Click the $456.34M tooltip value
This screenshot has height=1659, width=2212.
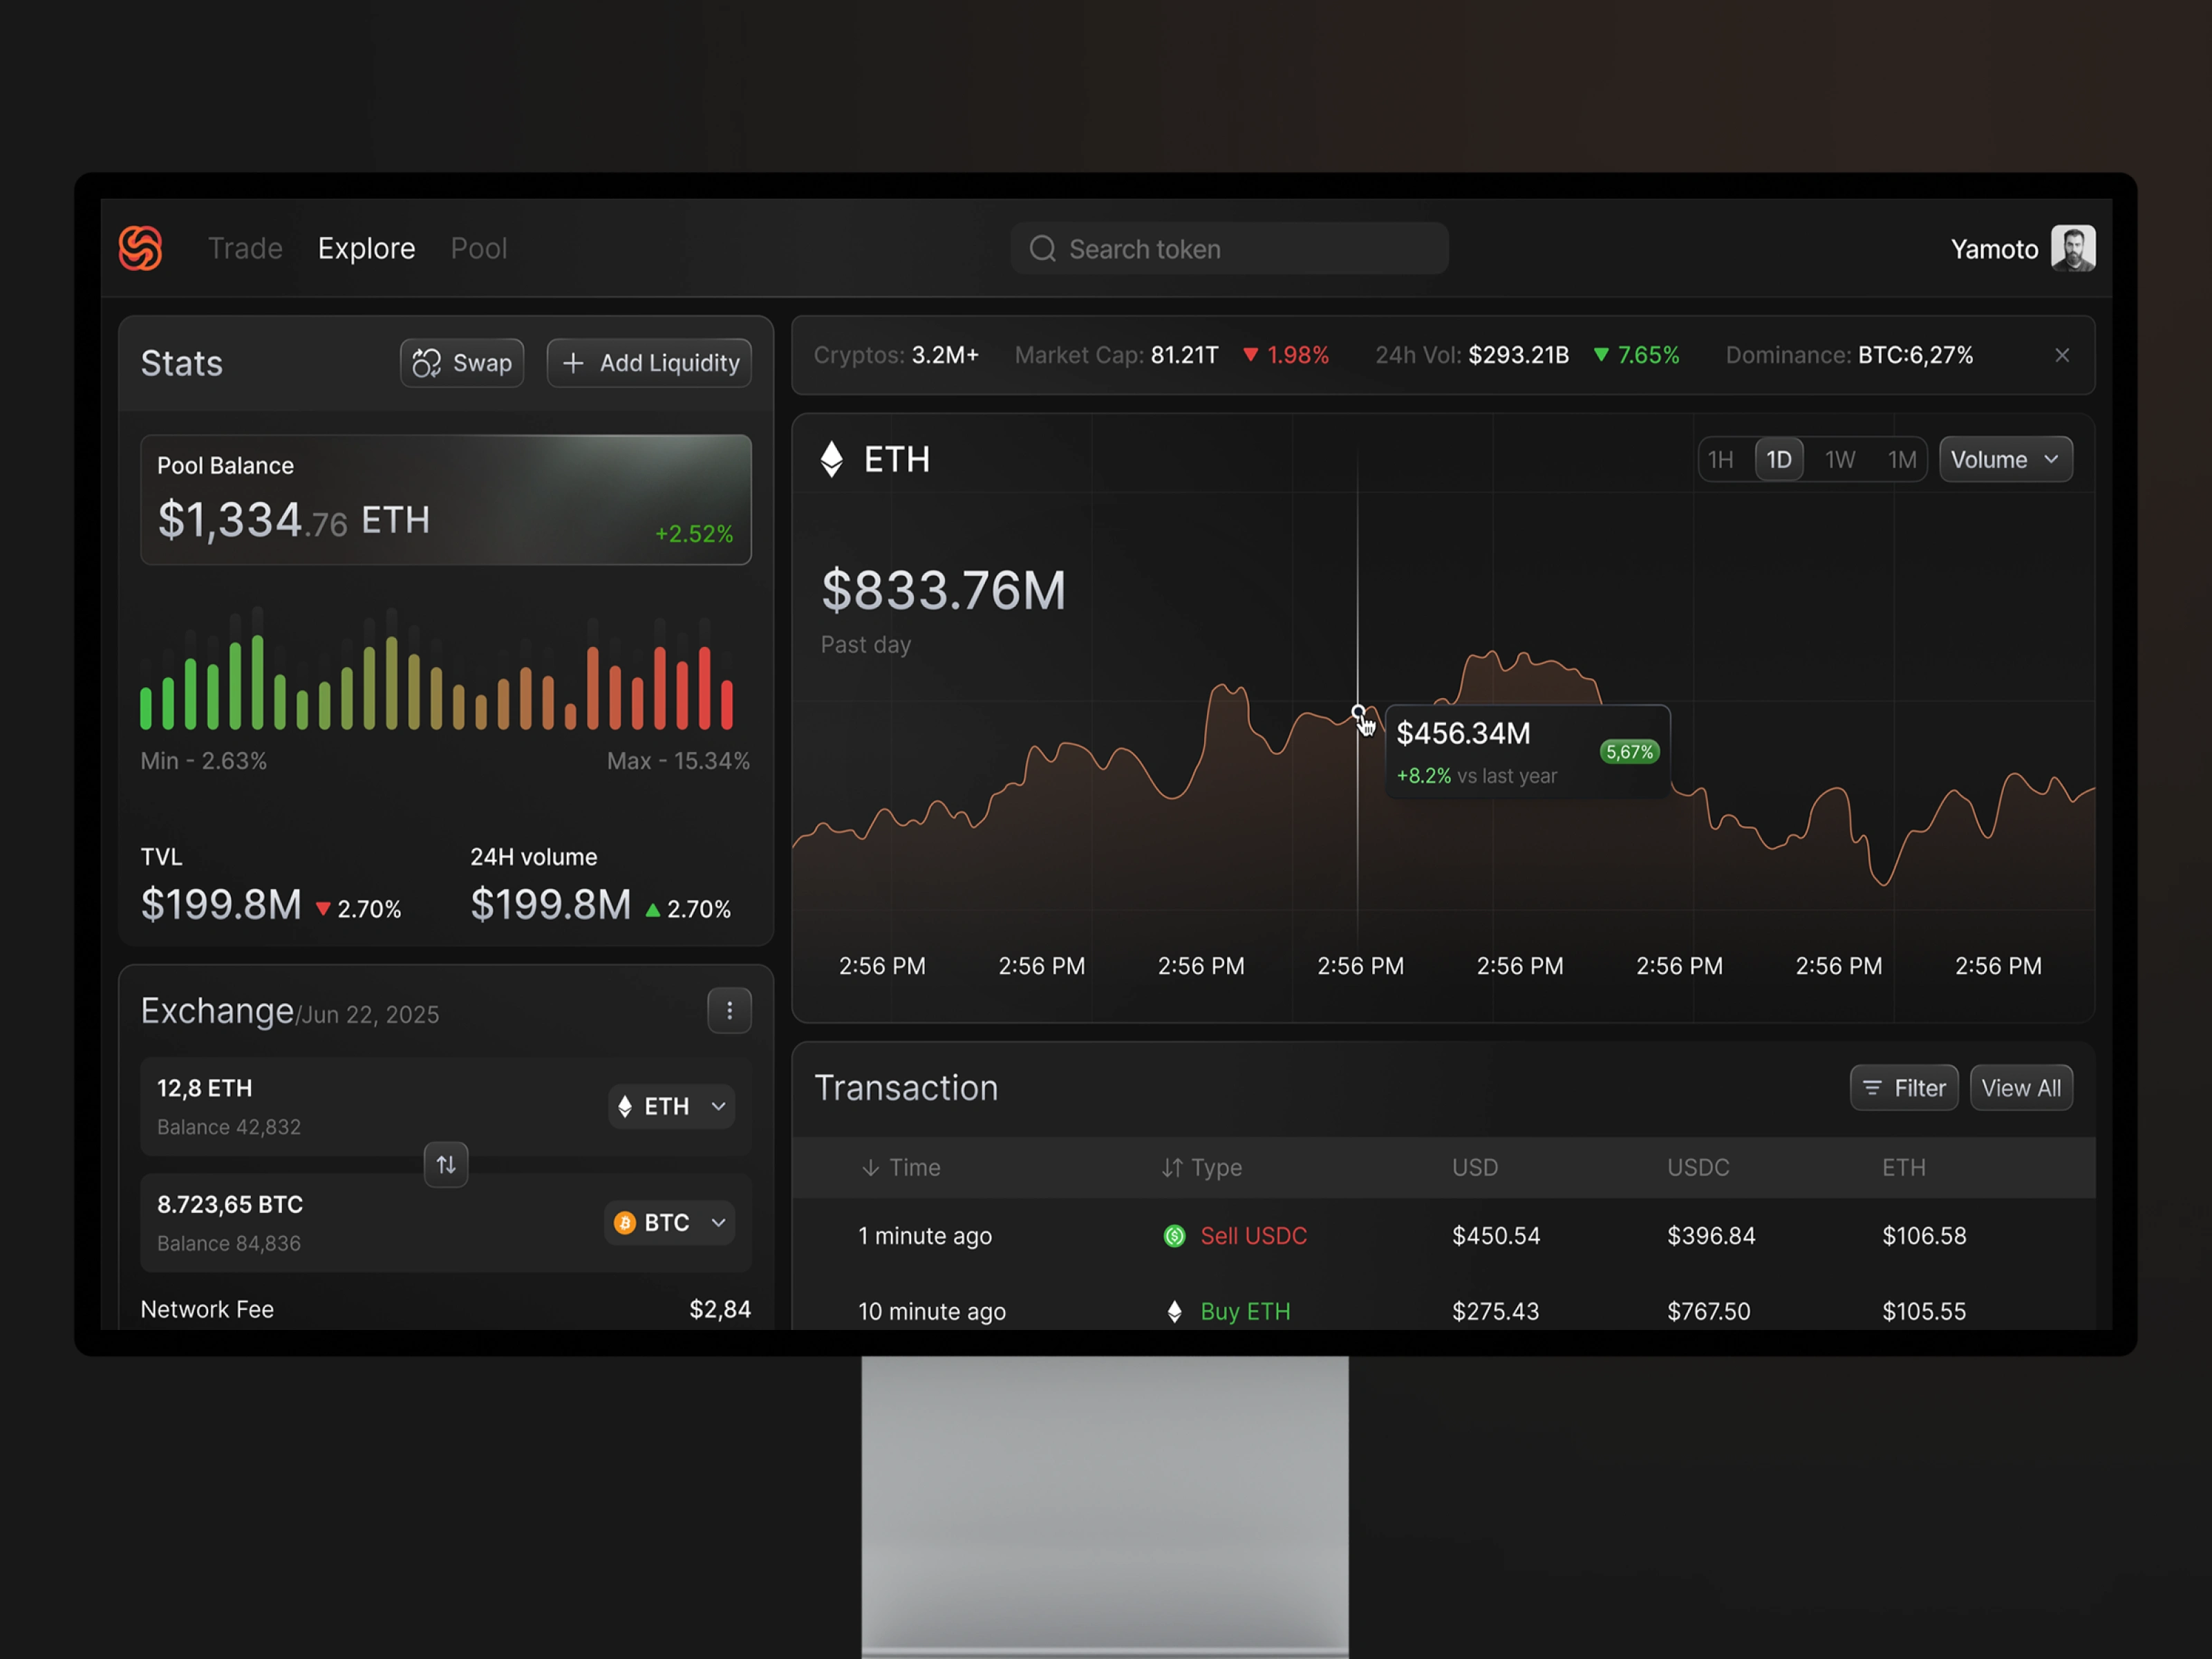click(x=1463, y=733)
